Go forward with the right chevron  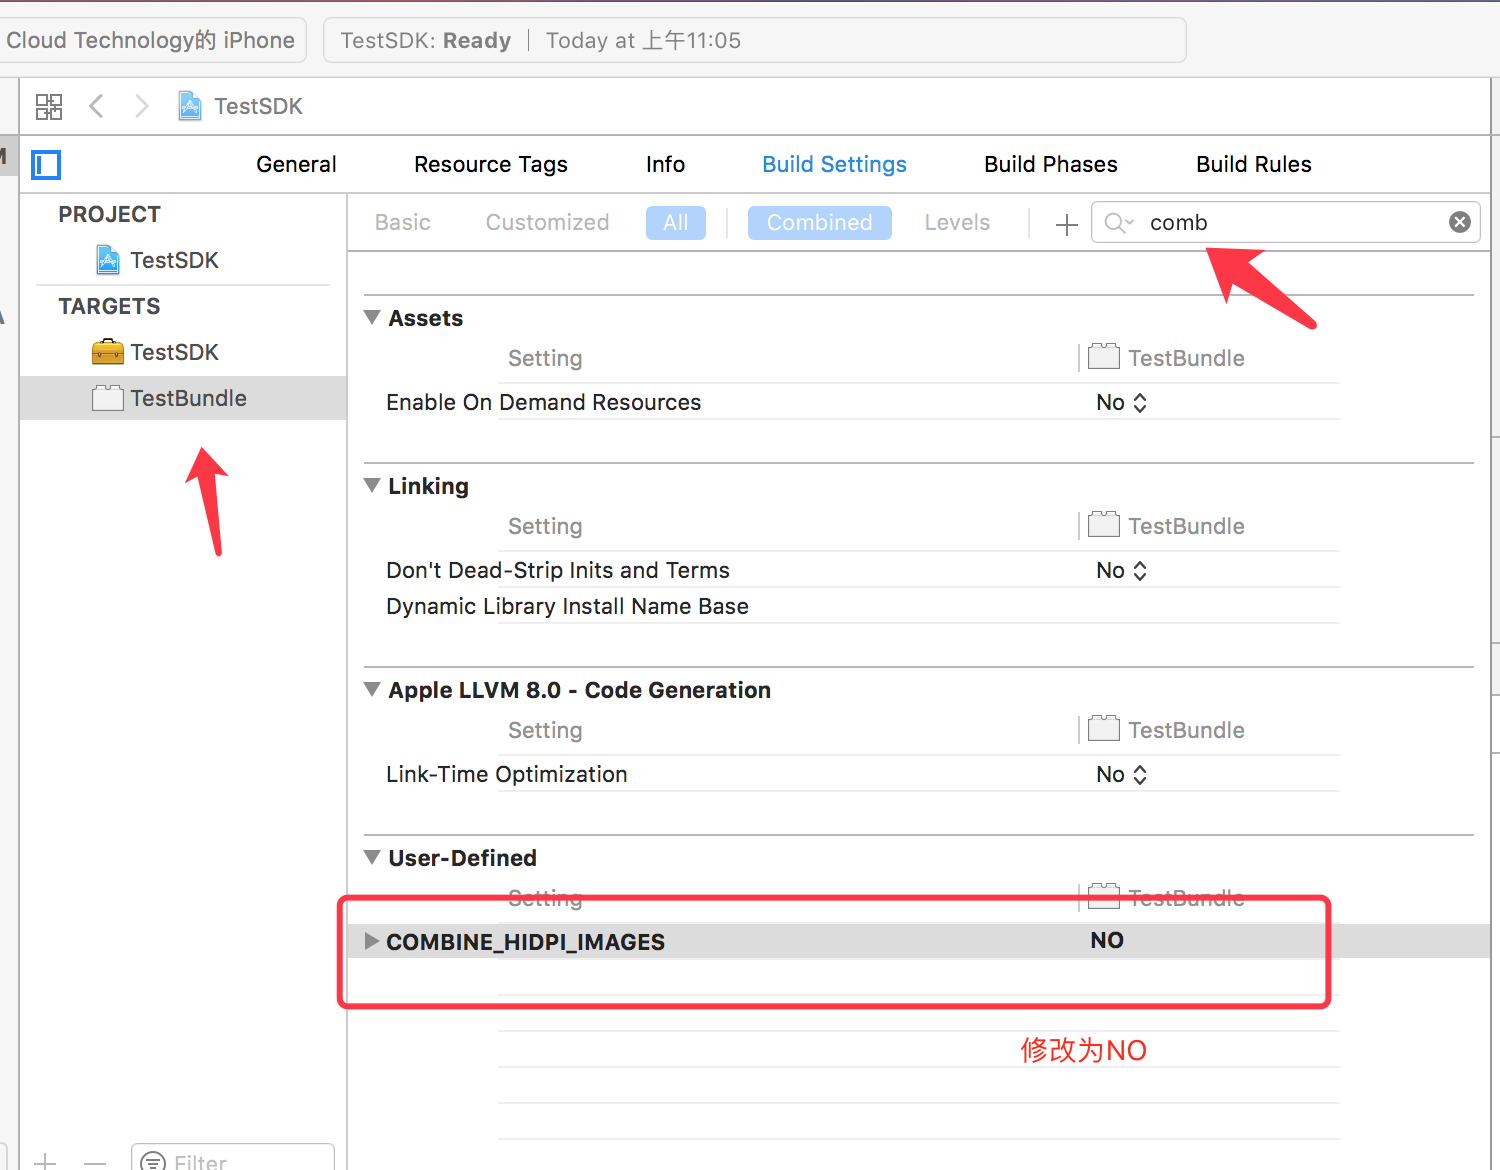click(141, 106)
